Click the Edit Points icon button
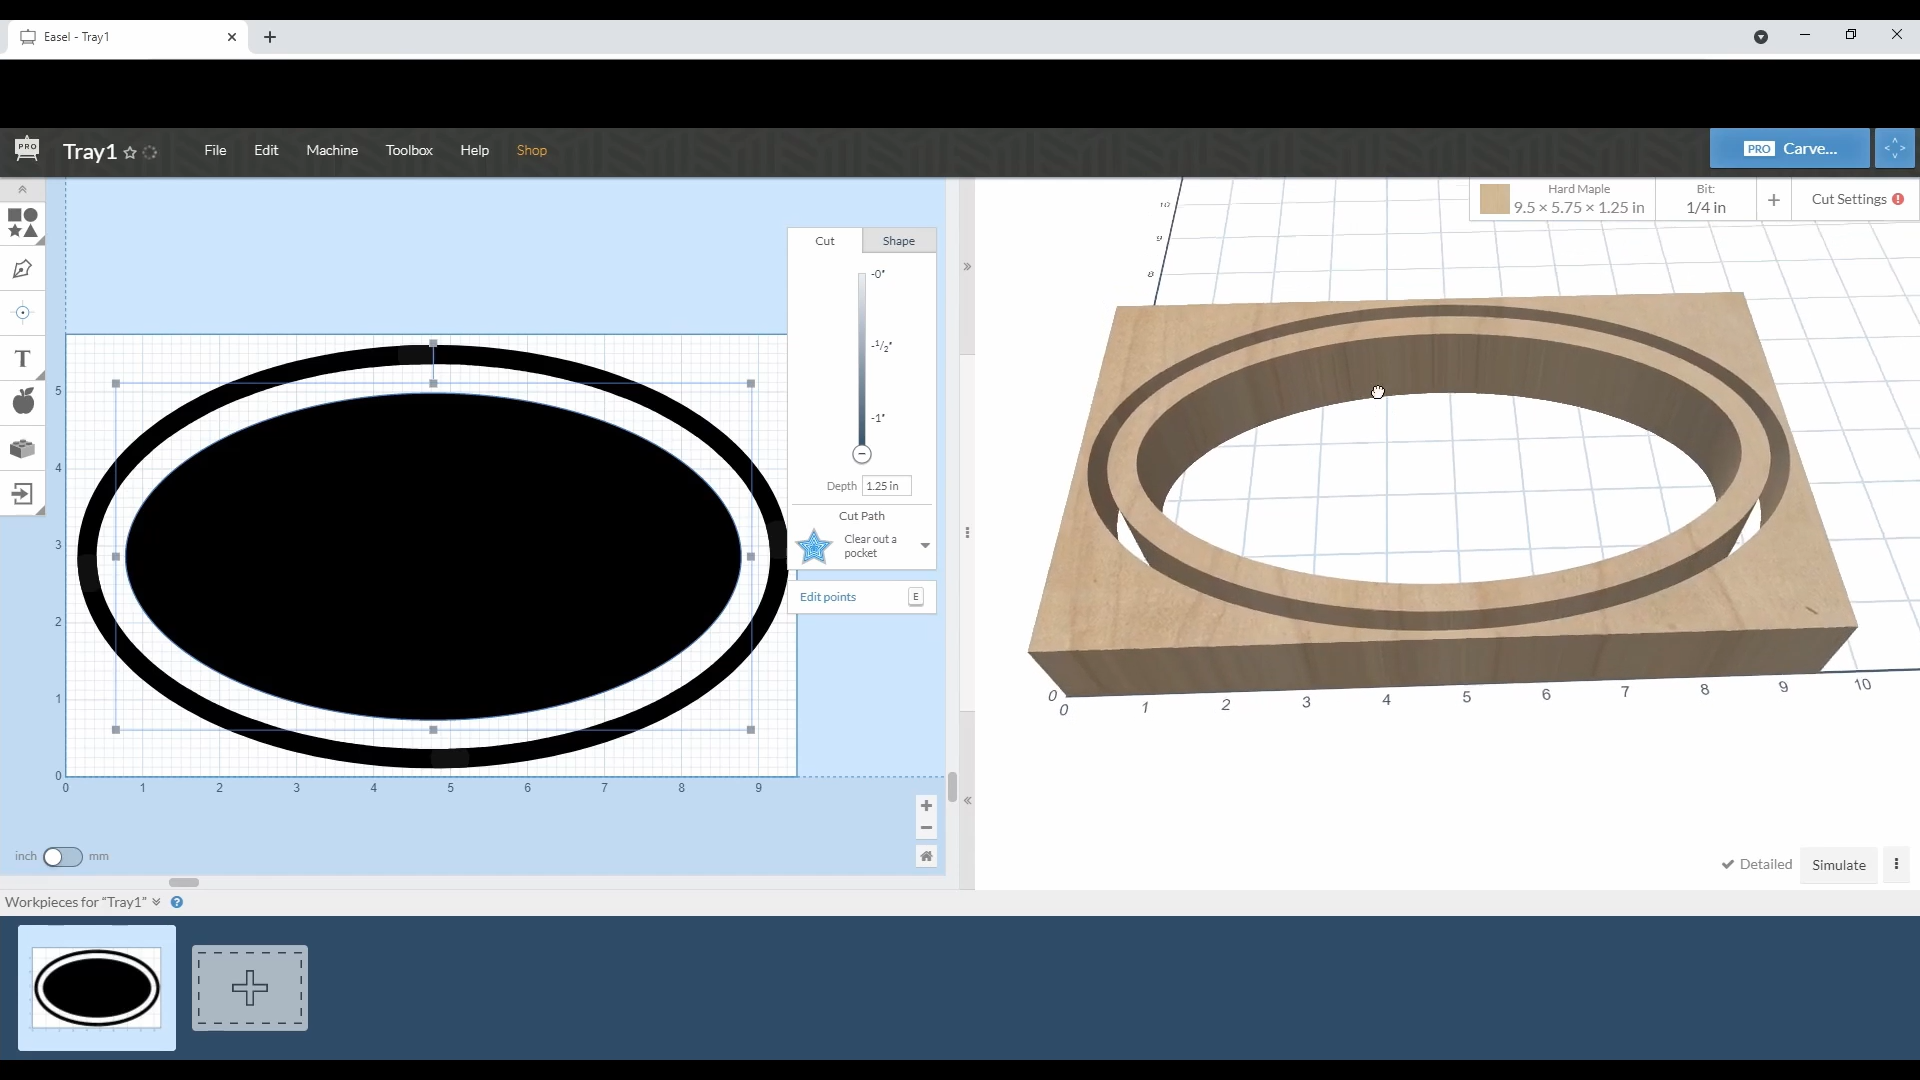1920x1080 pixels. pos(916,596)
